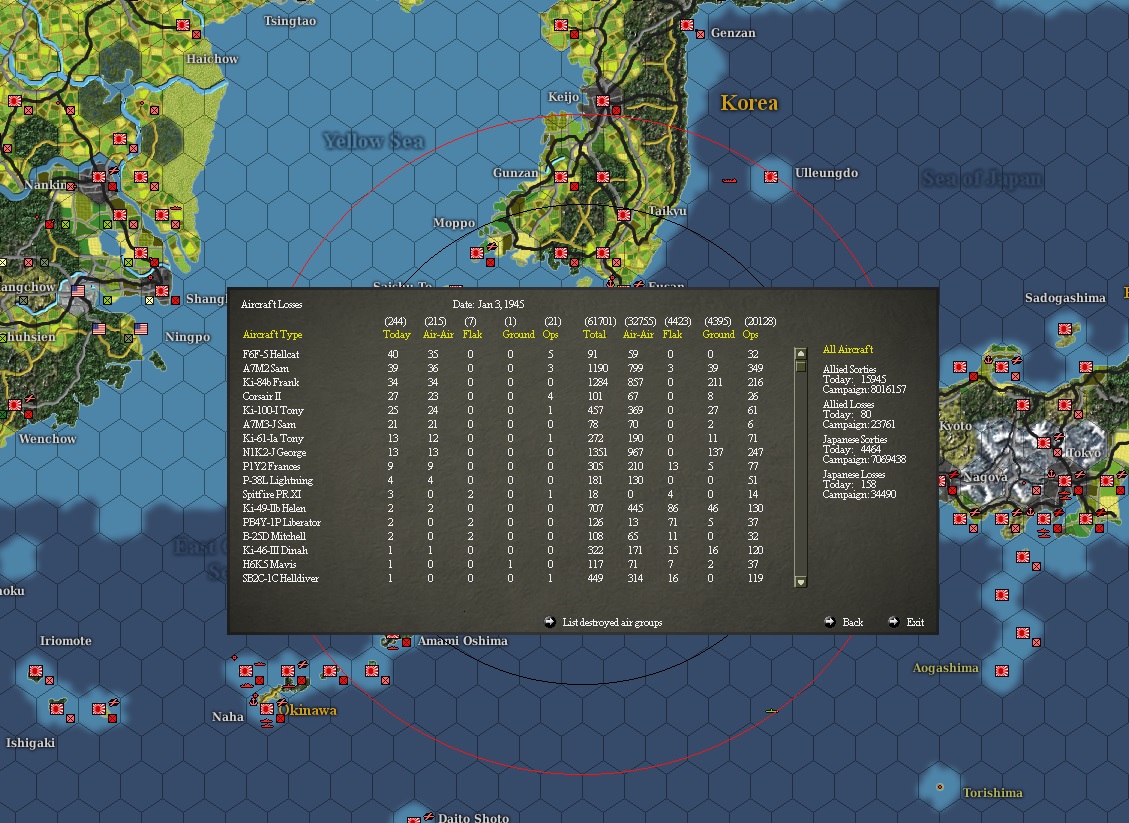Click the Okinawa map label
Image resolution: width=1129 pixels, height=823 pixels.
click(307, 710)
